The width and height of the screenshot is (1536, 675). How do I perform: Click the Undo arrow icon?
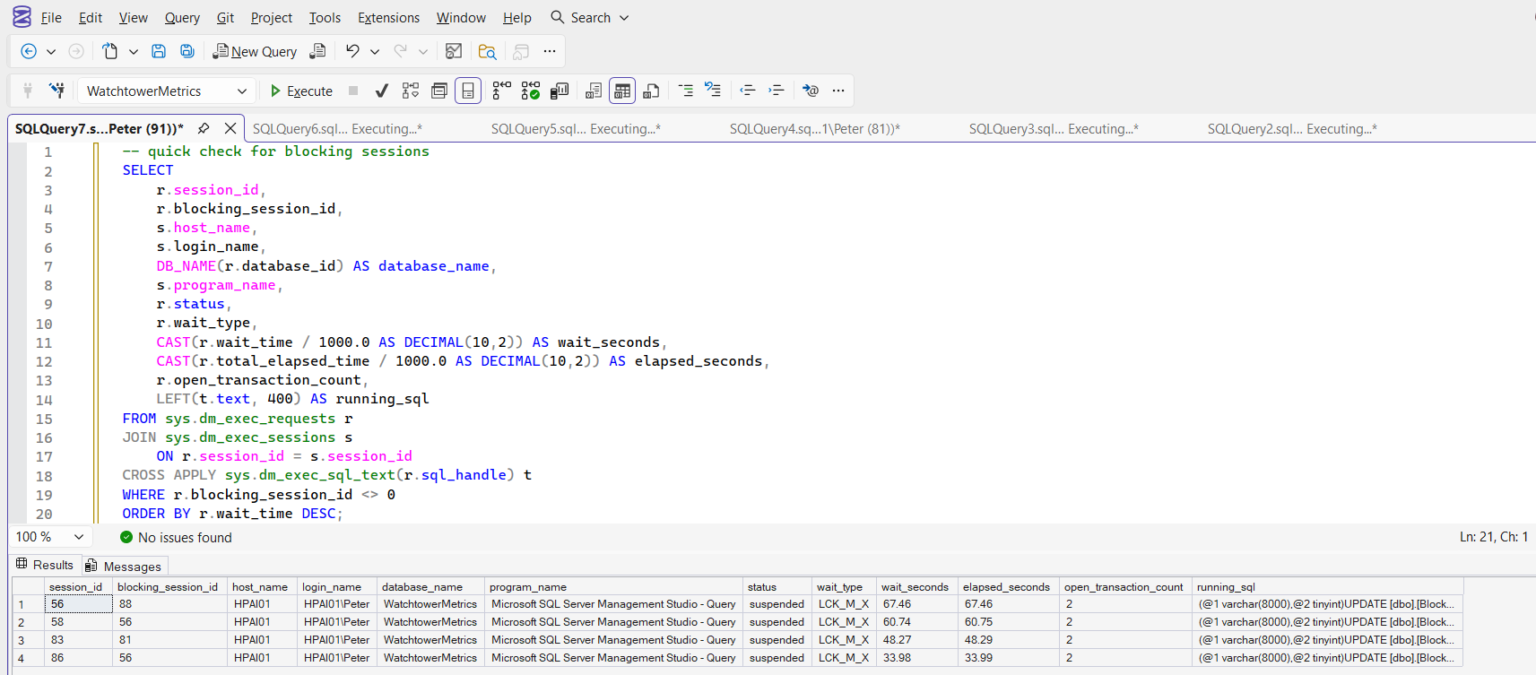point(352,51)
